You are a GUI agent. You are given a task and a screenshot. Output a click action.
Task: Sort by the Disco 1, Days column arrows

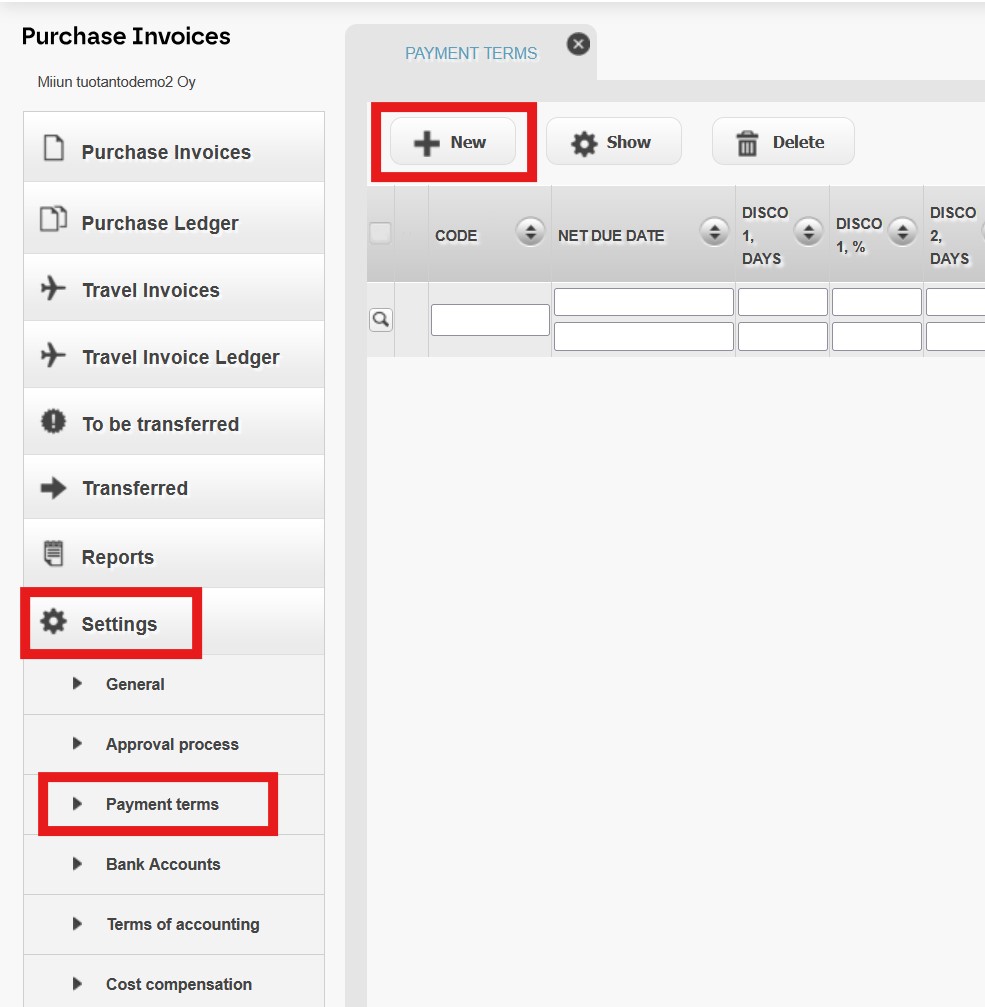click(808, 232)
